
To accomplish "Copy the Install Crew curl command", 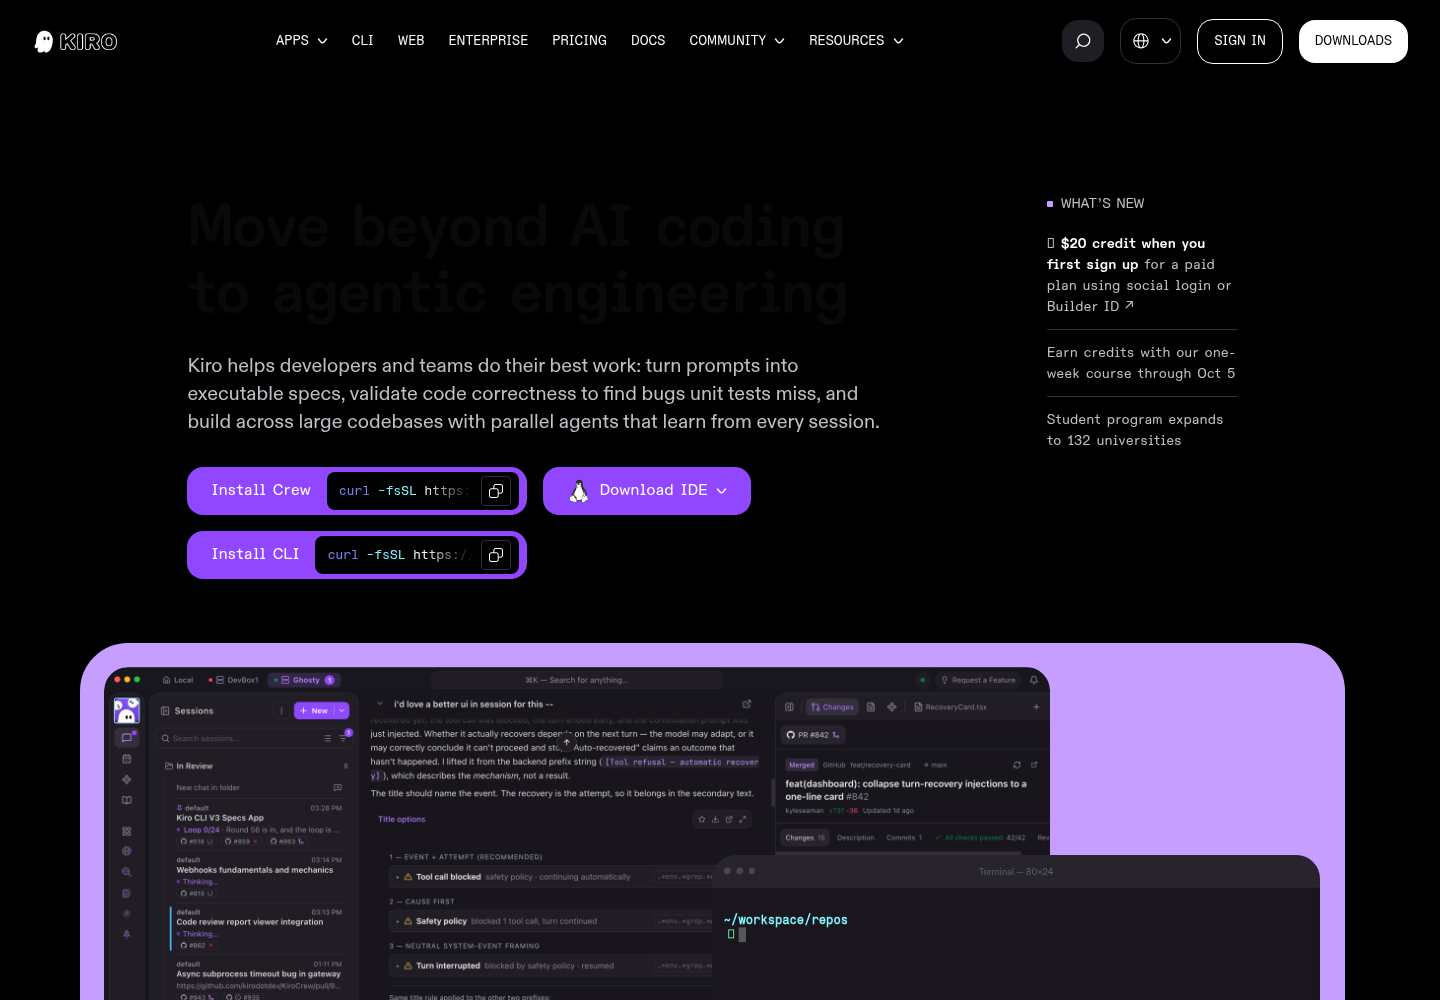I will click(x=496, y=491).
